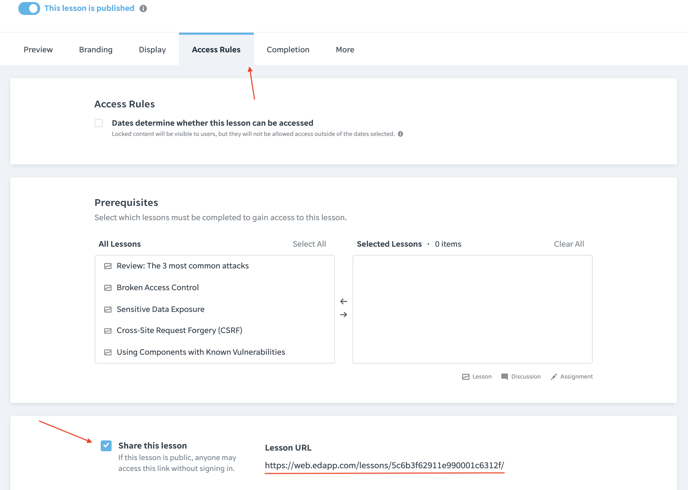The height and width of the screenshot is (490, 688).
Task: Click info icon after locked content description
Action: pos(400,134)
